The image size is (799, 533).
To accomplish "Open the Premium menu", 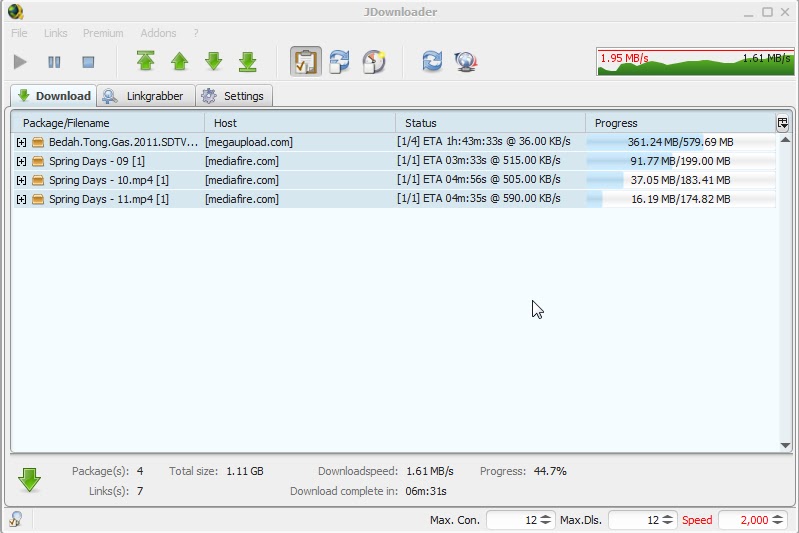I will 103,33.
